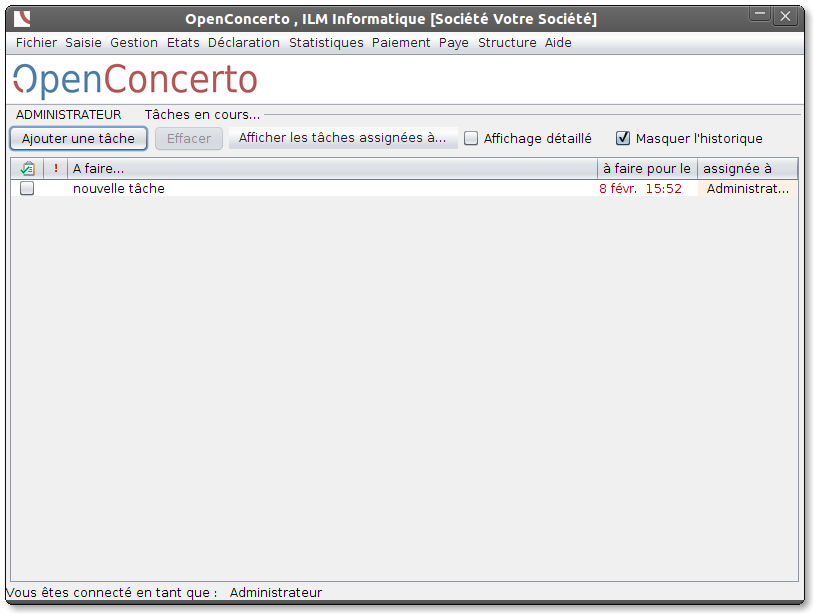Click the 'Effacer' button
The image size is (814, 614).
tap(189, 139)
